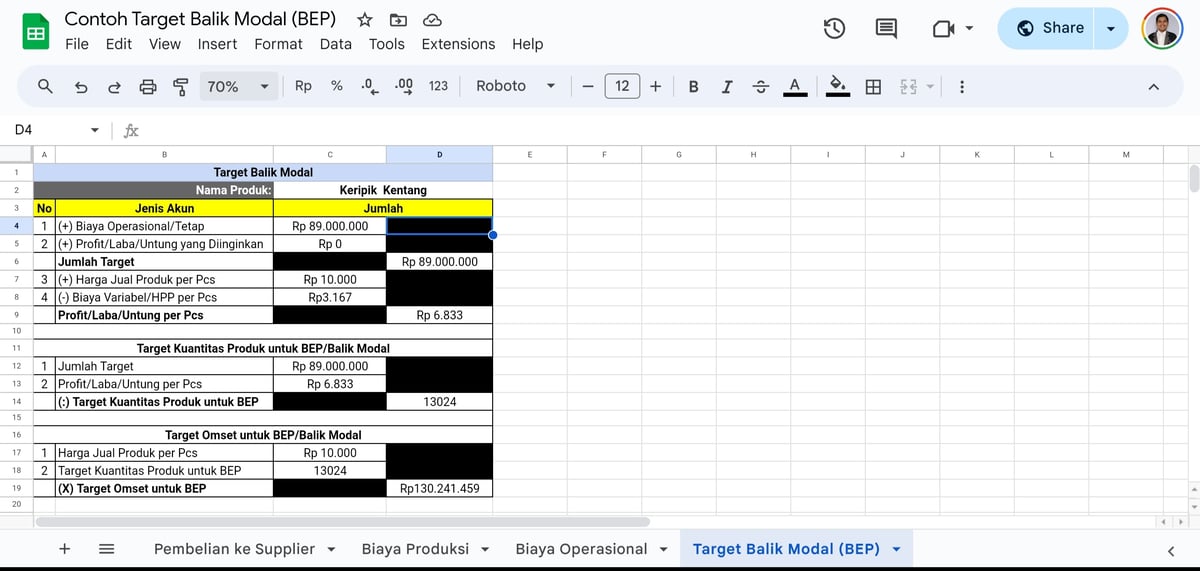The image size is (1200, 571).
Task: Open the File menu
Action: [76, 44]
